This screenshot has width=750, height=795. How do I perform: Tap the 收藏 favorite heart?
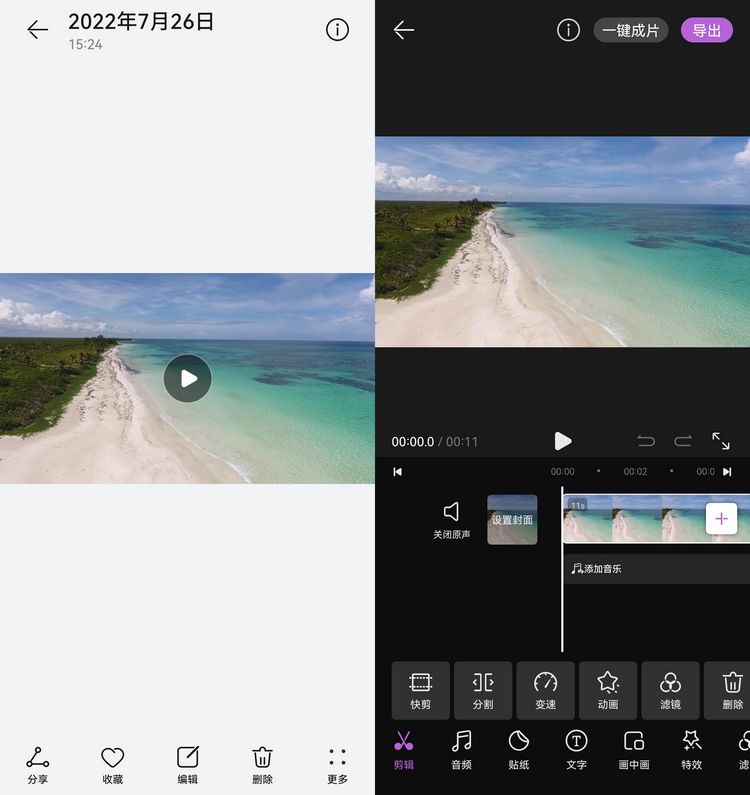click(x=113, y=765)
